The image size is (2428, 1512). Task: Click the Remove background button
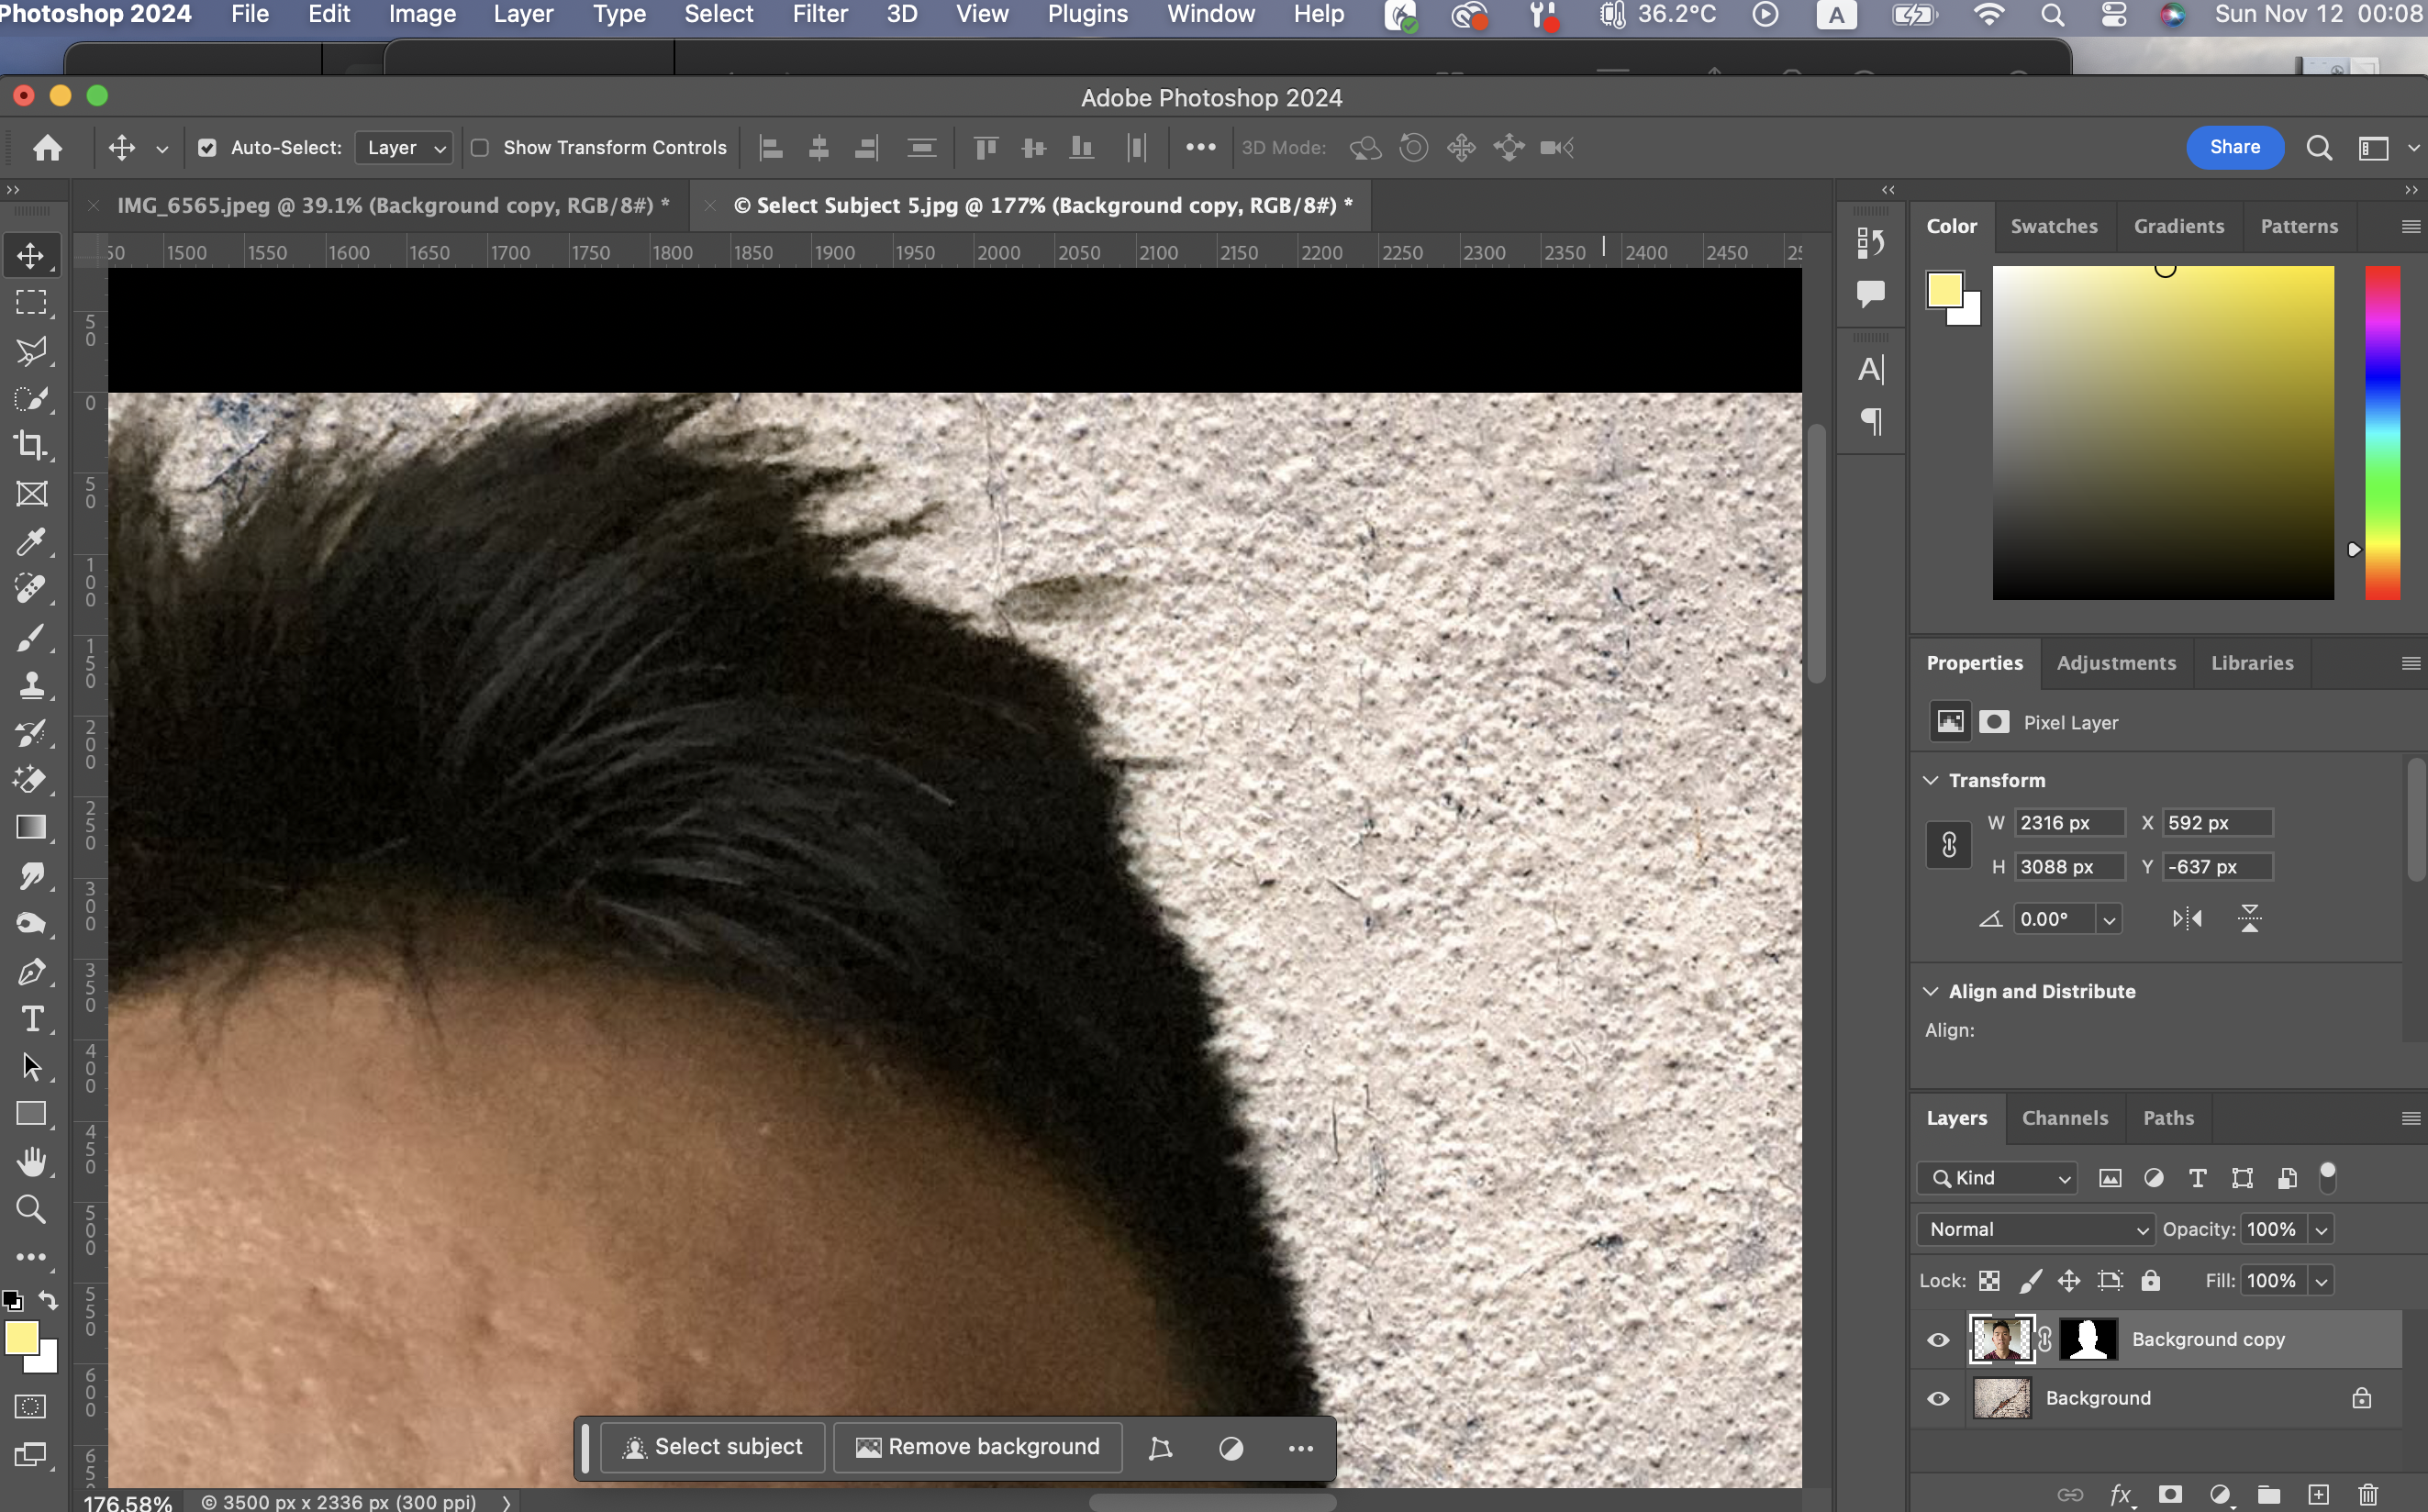pyautogui.click(x=978, y=1447)
